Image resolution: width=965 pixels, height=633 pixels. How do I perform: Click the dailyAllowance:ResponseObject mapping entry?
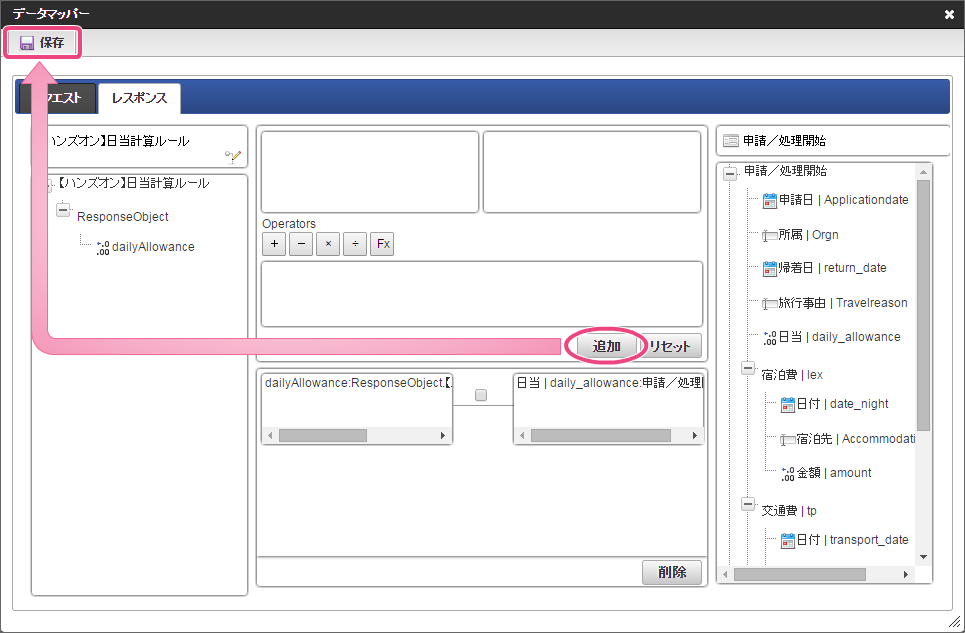(358, 383)
